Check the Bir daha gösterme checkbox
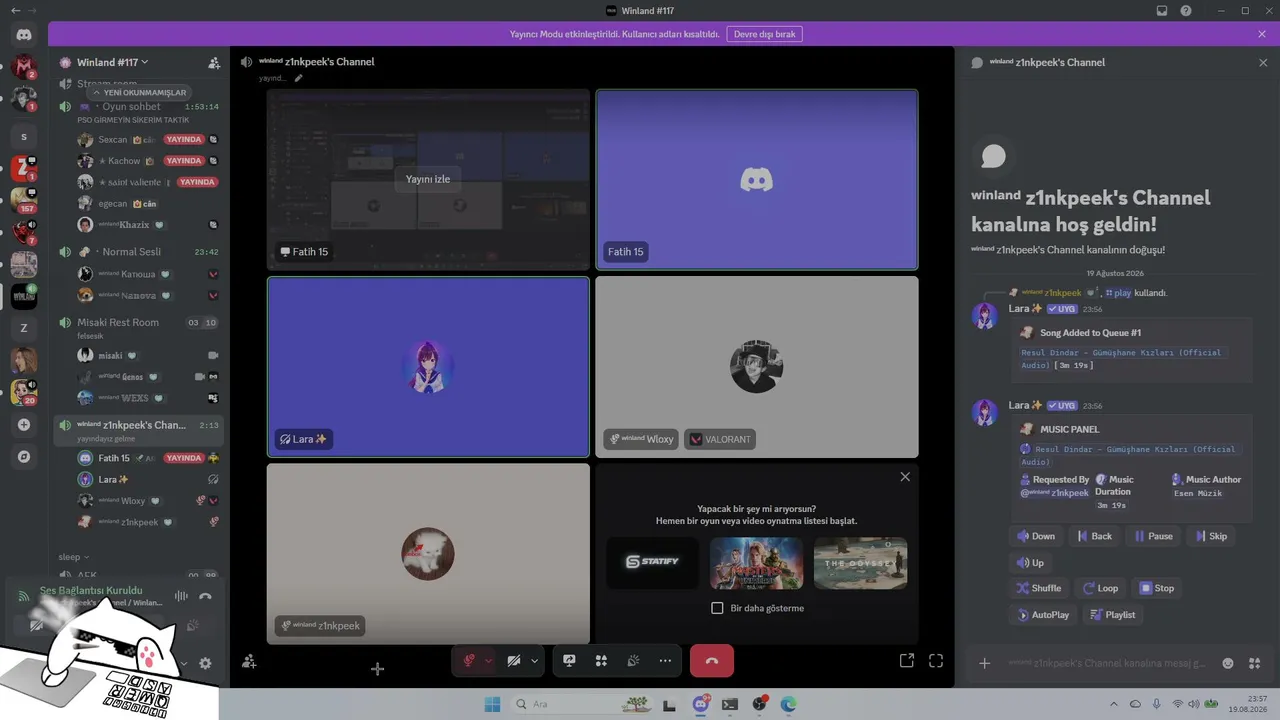 coord(717,608)
